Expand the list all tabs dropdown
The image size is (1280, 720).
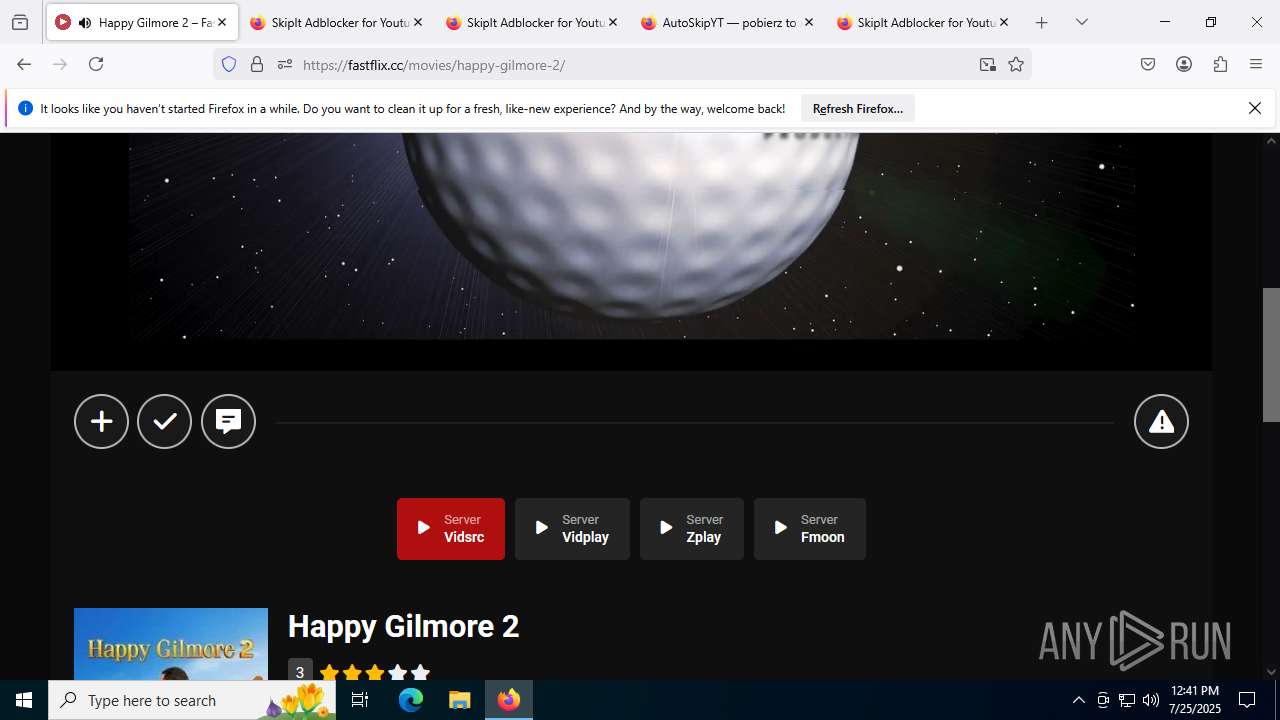pos(1082,22)
